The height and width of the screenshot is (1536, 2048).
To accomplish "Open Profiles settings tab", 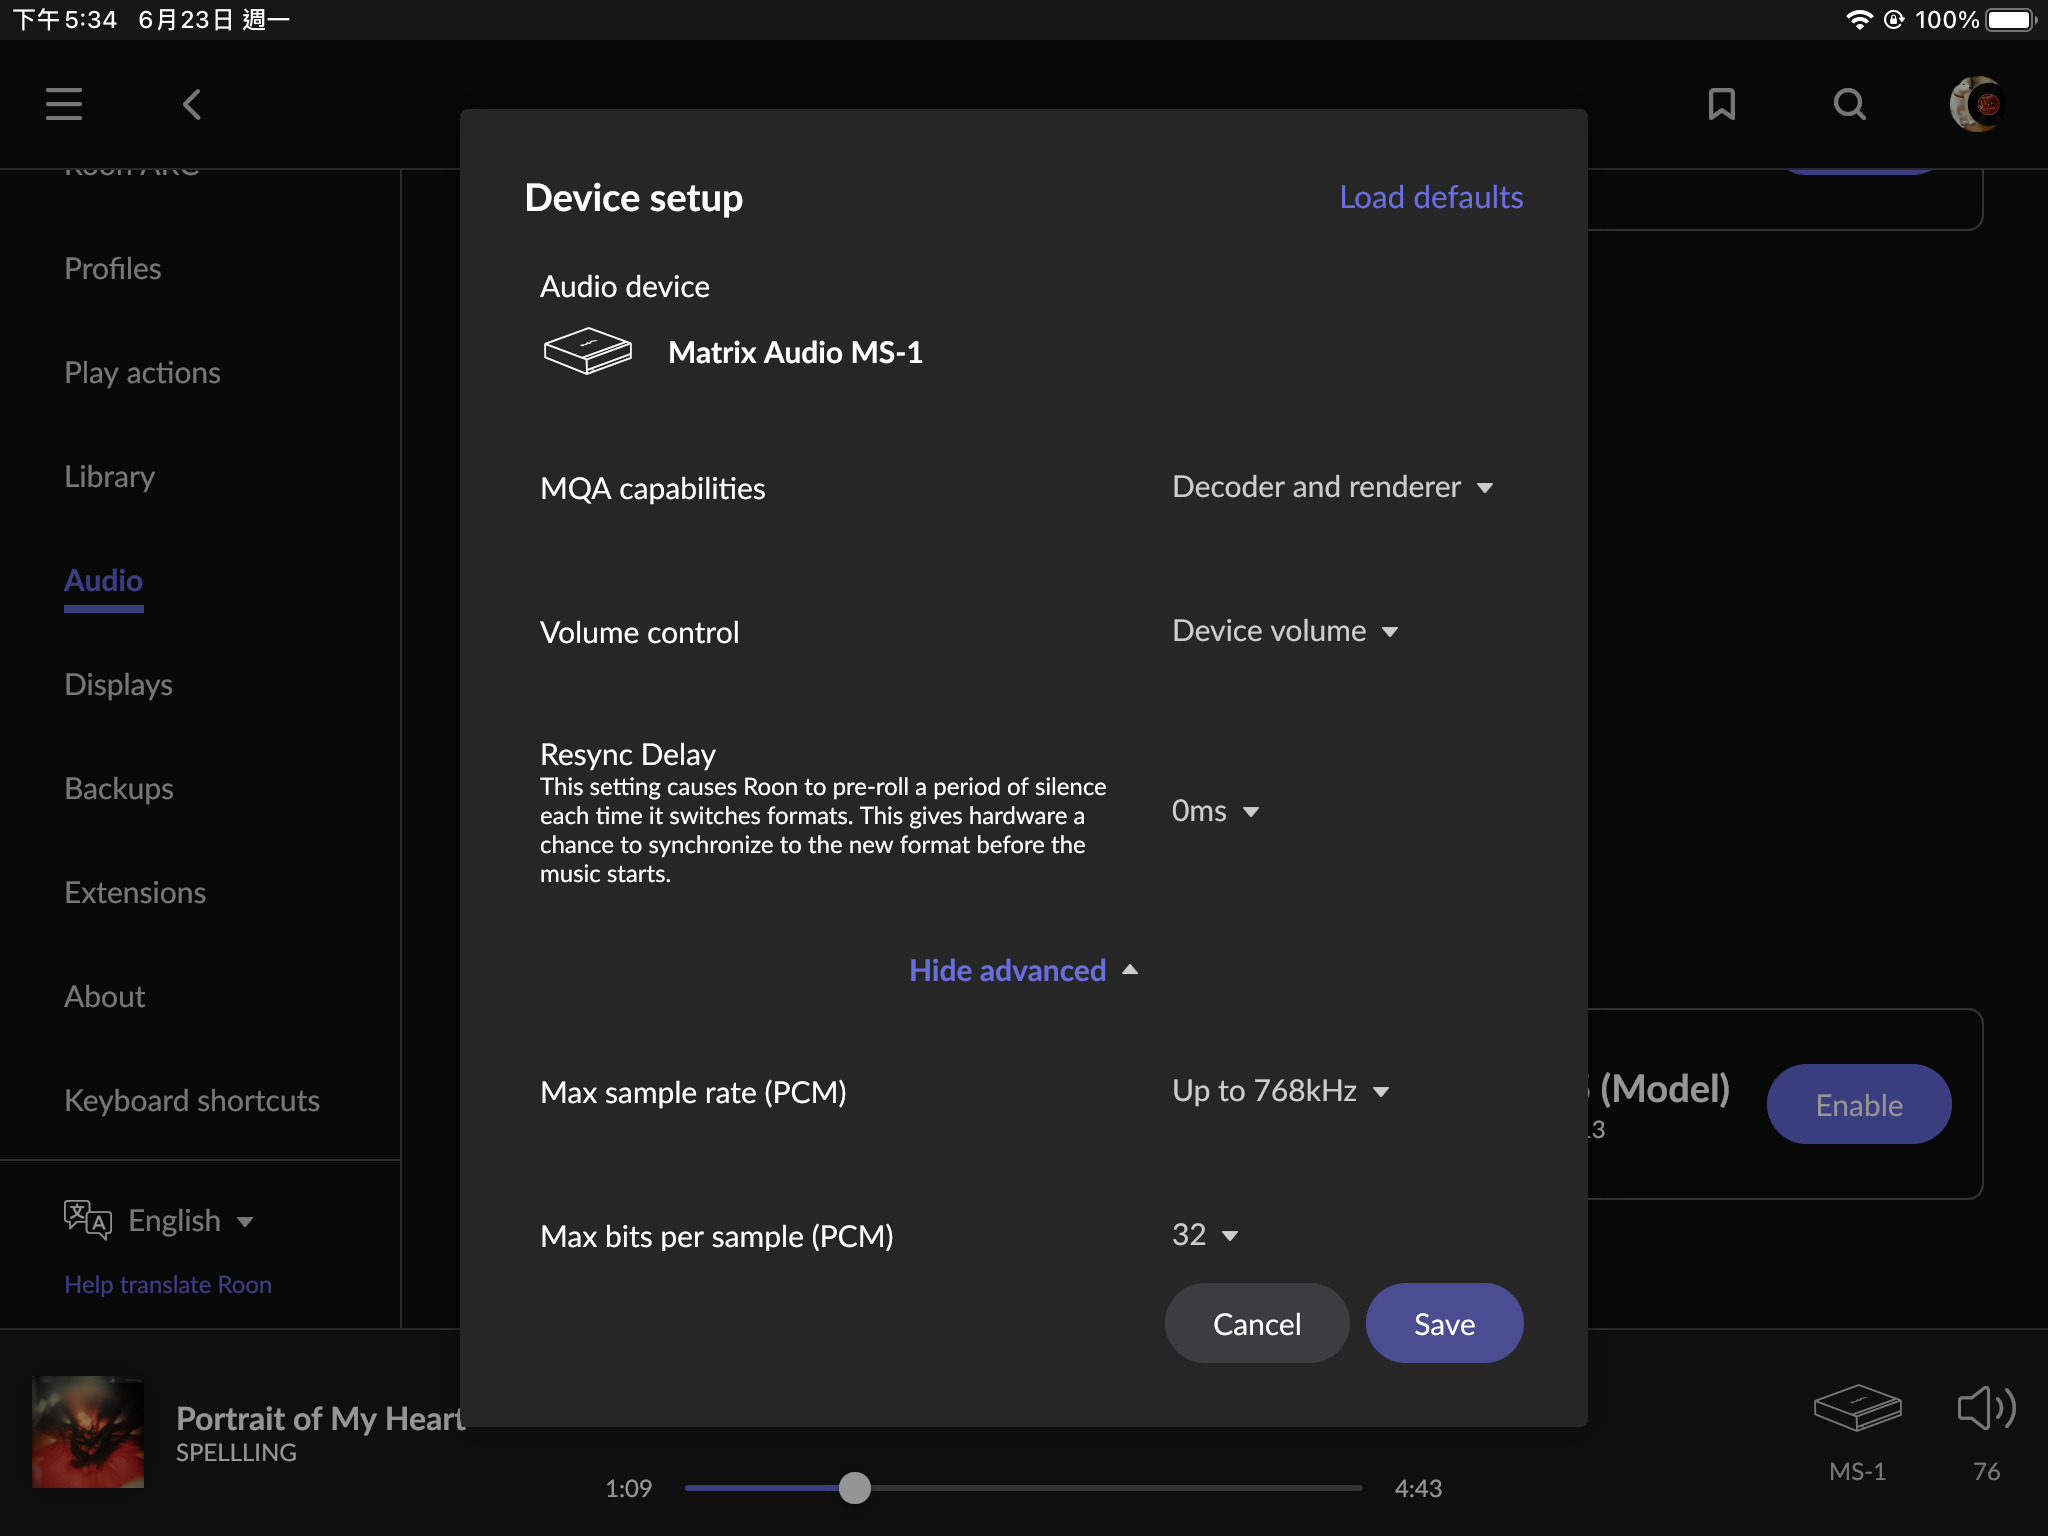I will (112, 268).
